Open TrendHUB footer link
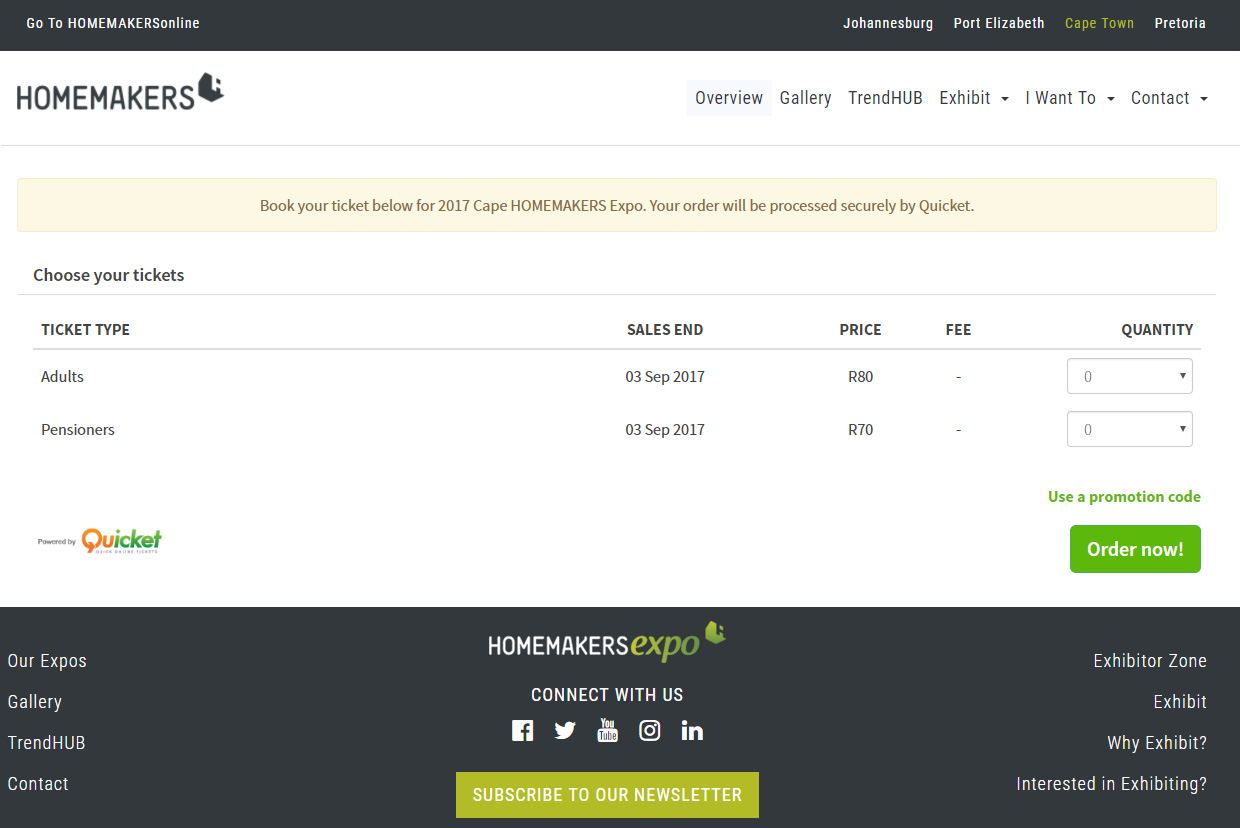This screenshot has width=1240, height=828. (47, 743)
